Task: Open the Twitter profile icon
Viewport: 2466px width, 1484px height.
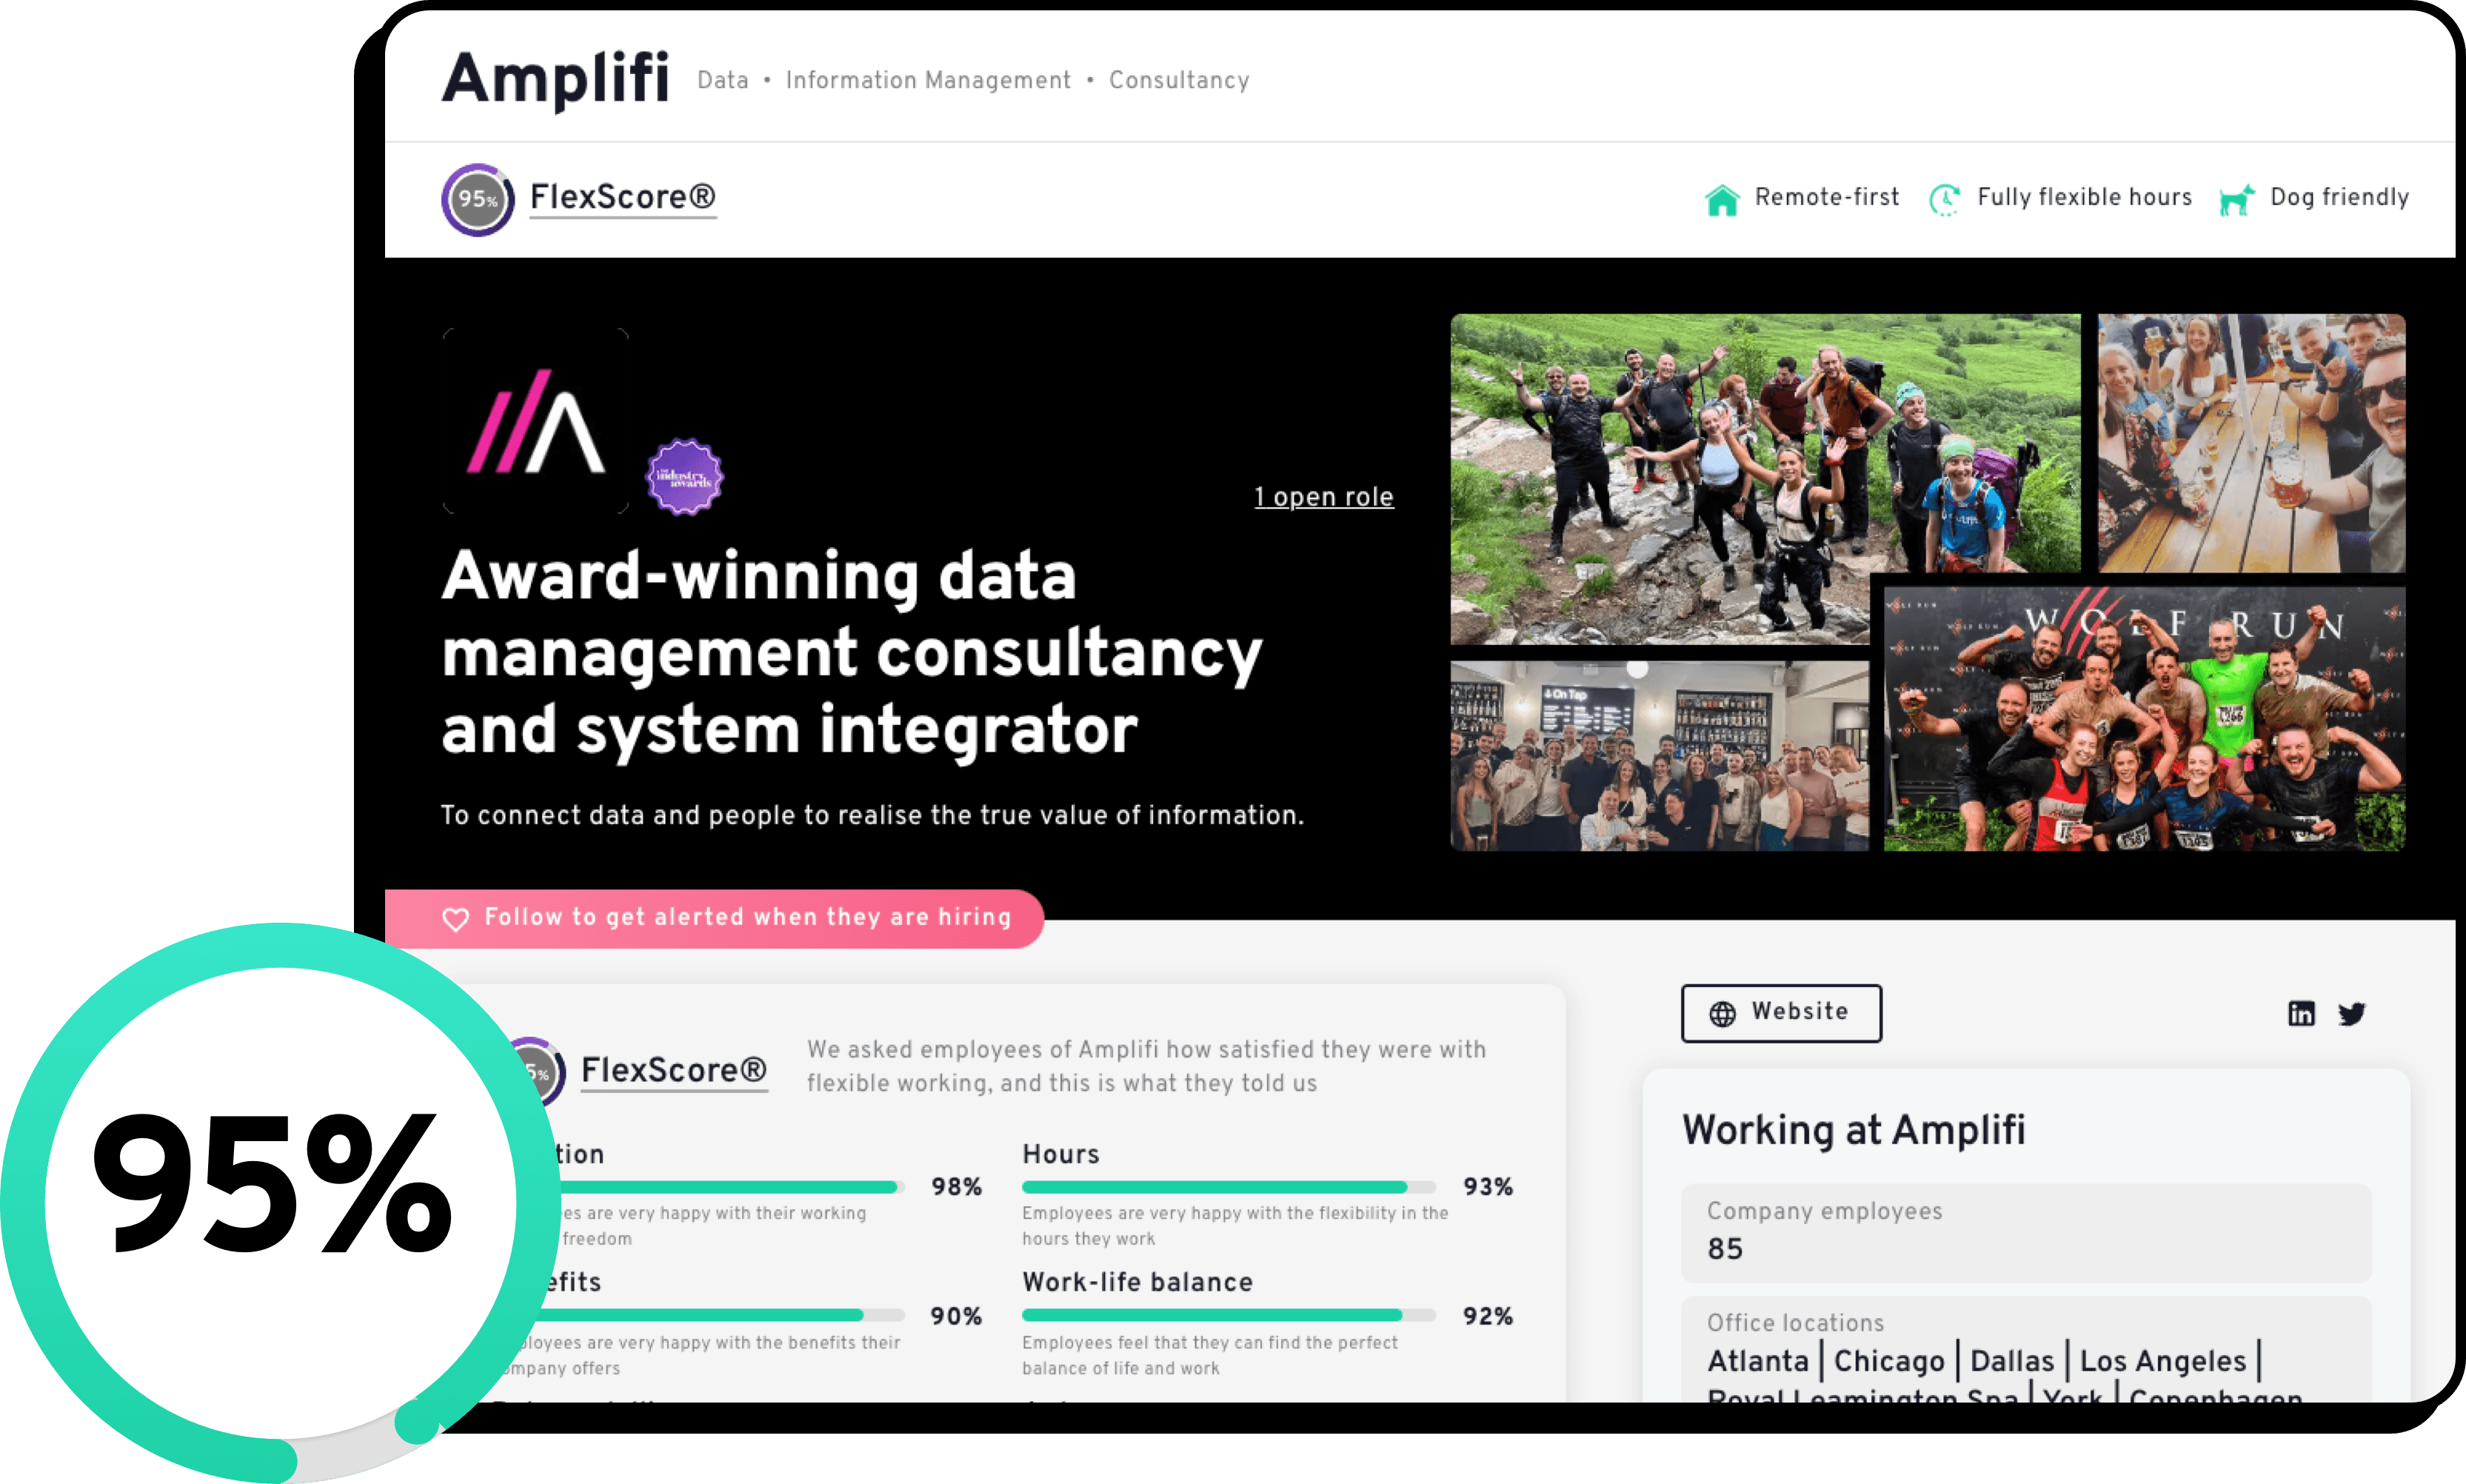Action: (x=2351, y=1013)
